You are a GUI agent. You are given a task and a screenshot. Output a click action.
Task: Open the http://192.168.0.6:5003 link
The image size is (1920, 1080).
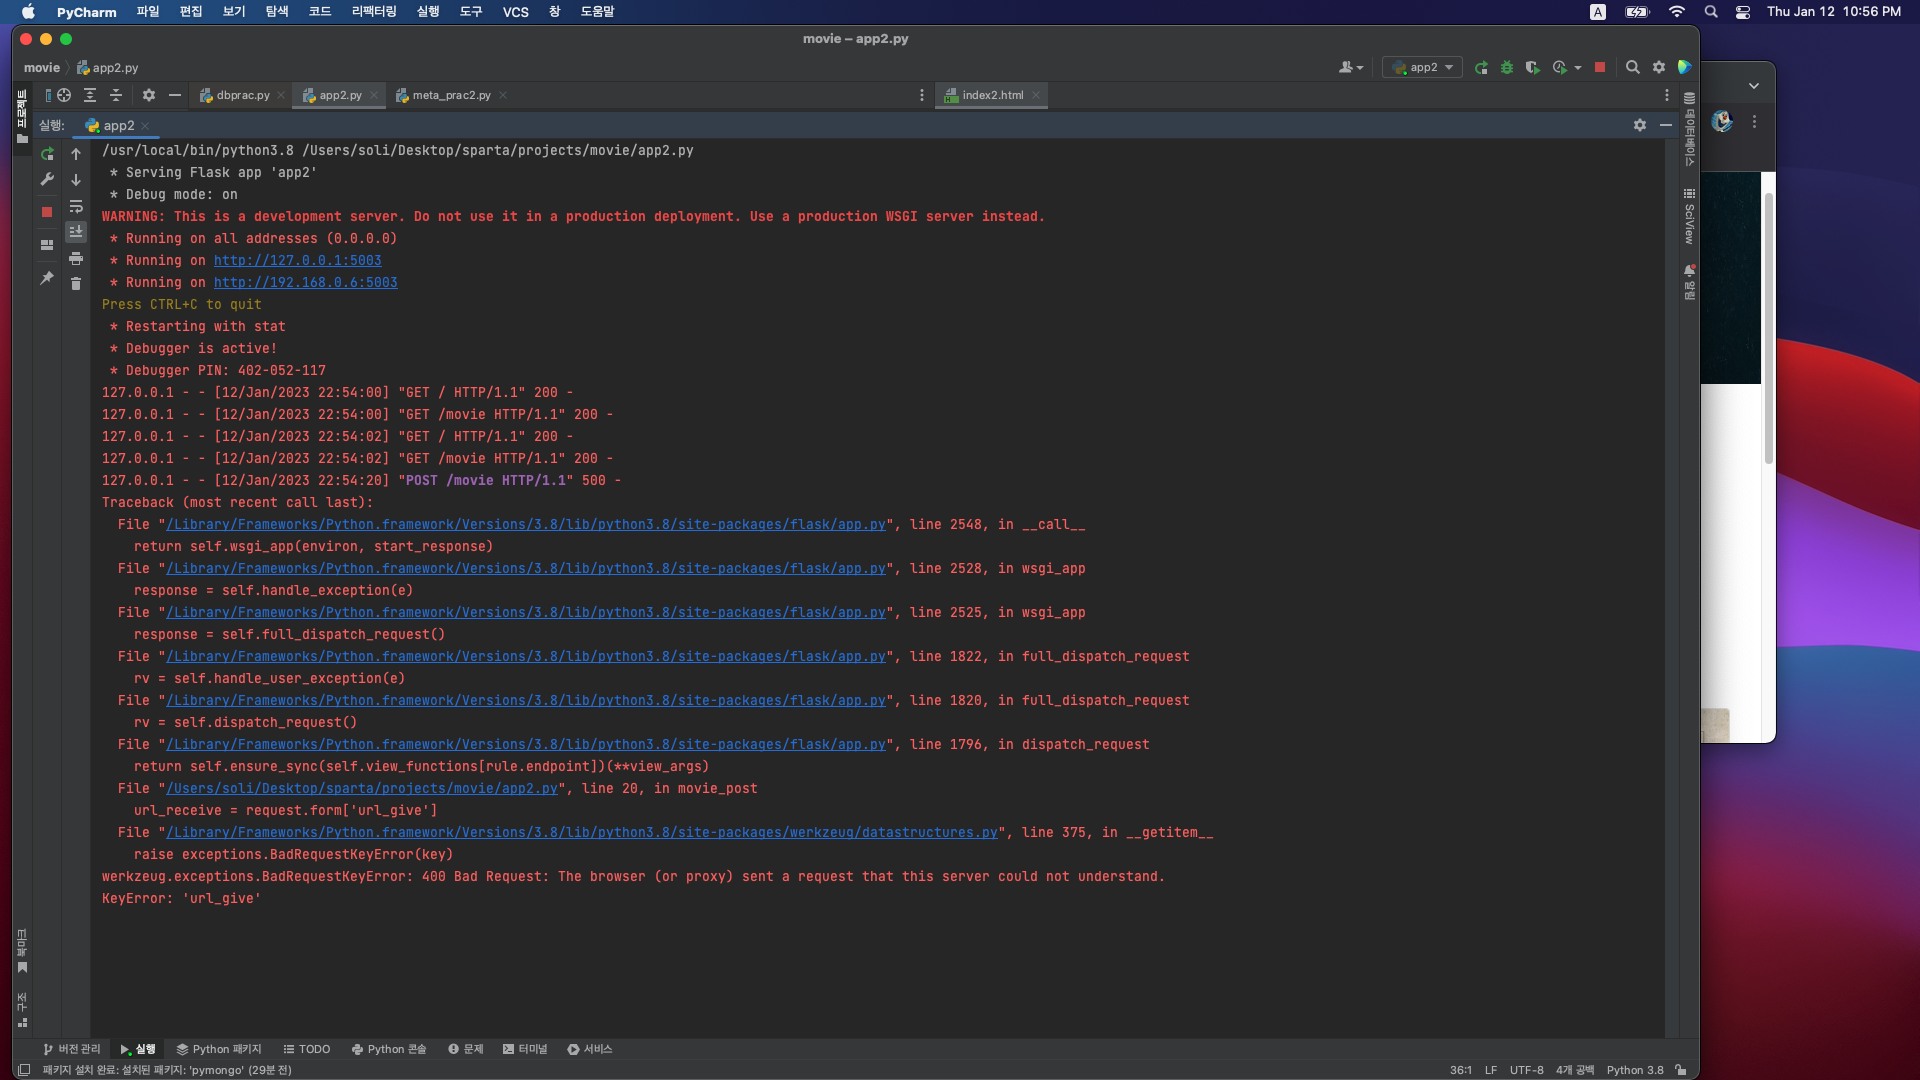306,283
